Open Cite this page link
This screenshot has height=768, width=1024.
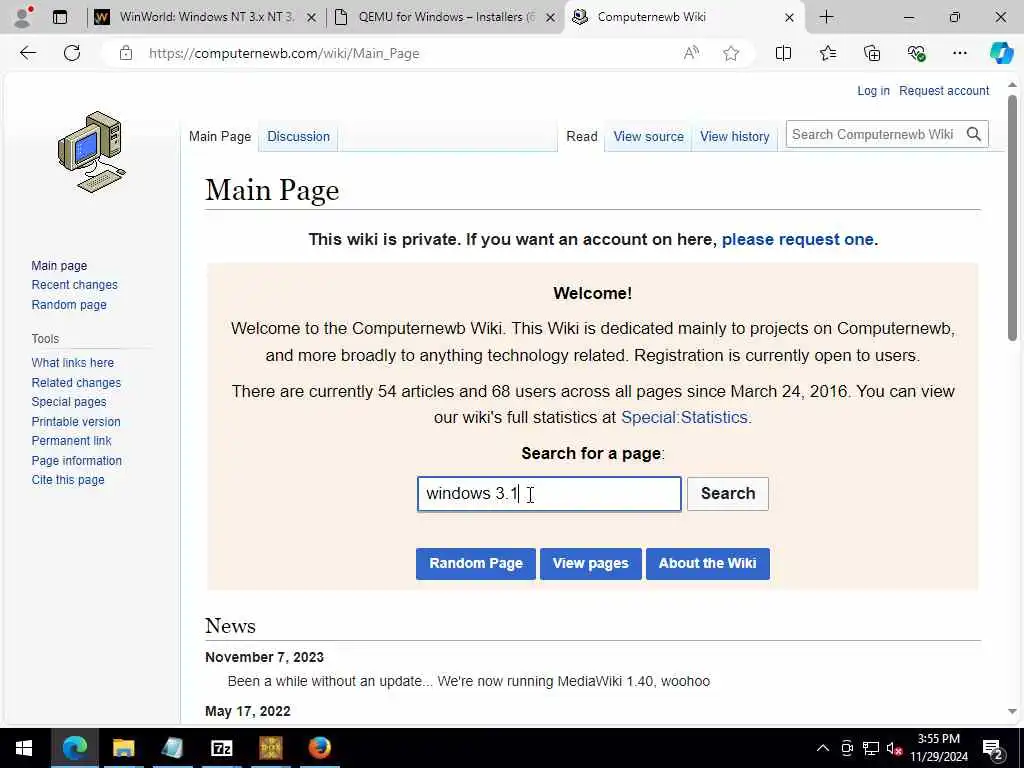click(x=68, y=480)
